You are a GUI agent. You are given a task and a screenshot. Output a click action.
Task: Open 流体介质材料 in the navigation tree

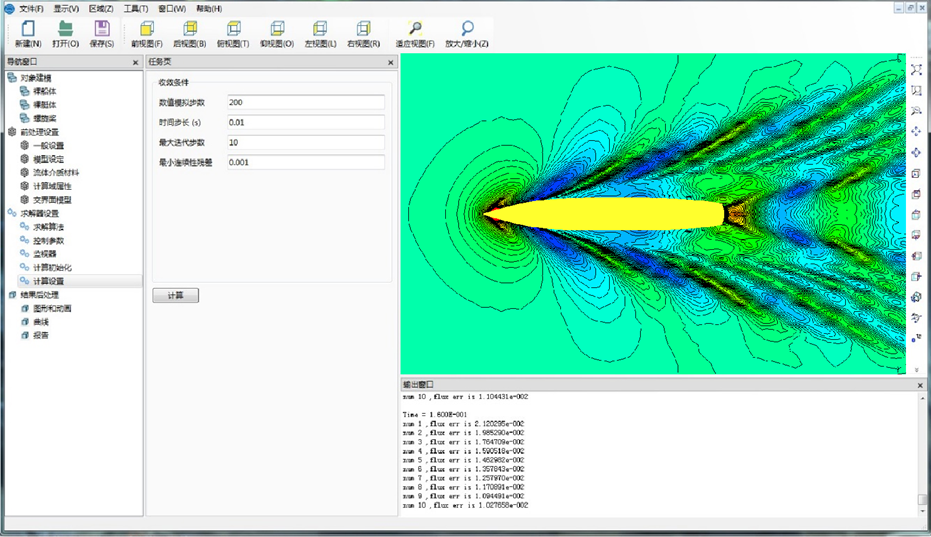pos(56,173)
